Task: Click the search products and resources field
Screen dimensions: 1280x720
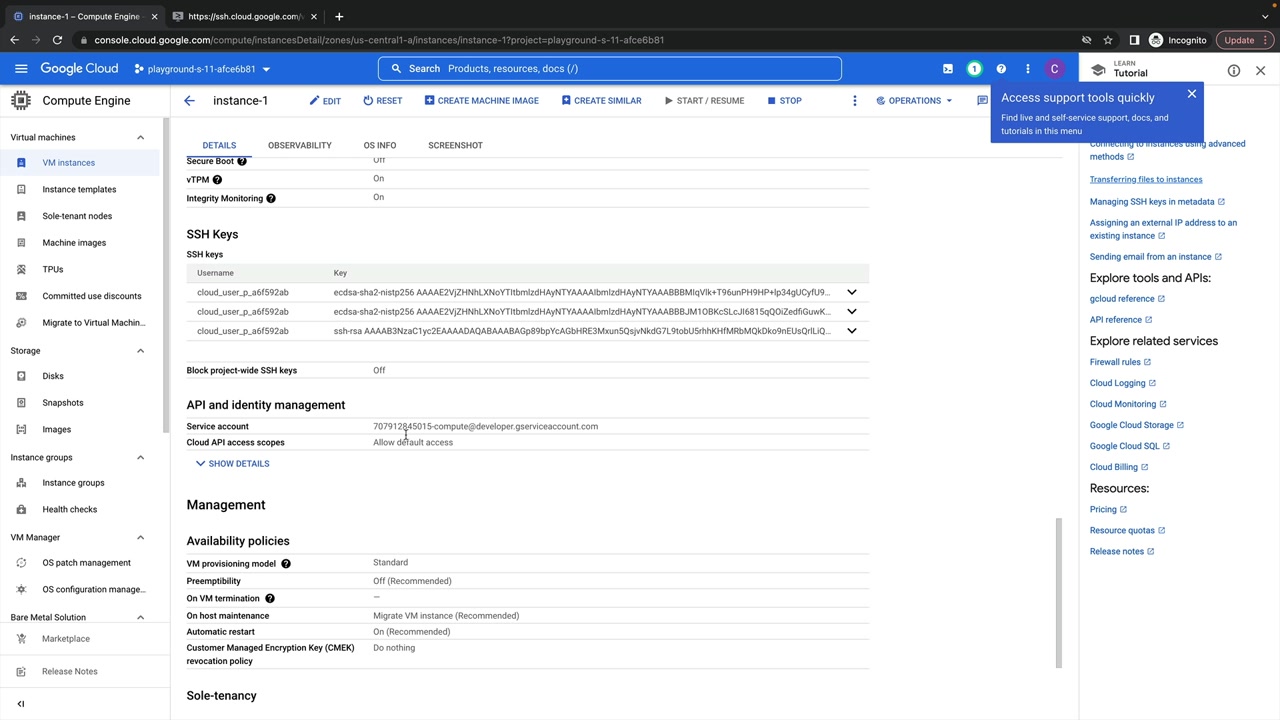Action: click(x=610, y=69)
